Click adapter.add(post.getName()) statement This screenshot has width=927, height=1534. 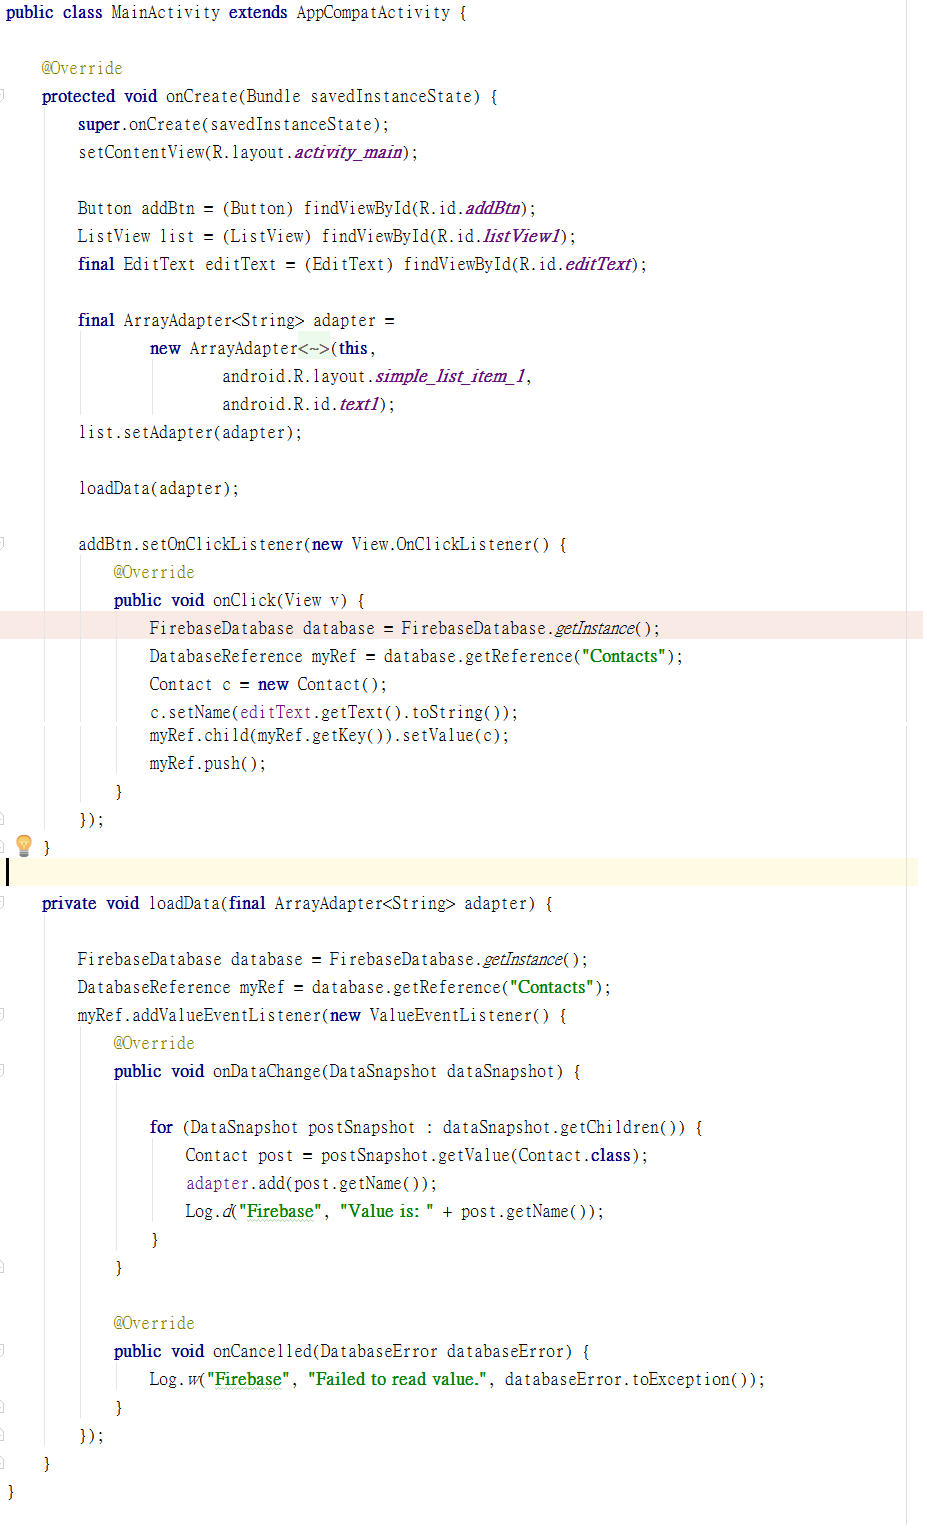[x=311, y=1183]
